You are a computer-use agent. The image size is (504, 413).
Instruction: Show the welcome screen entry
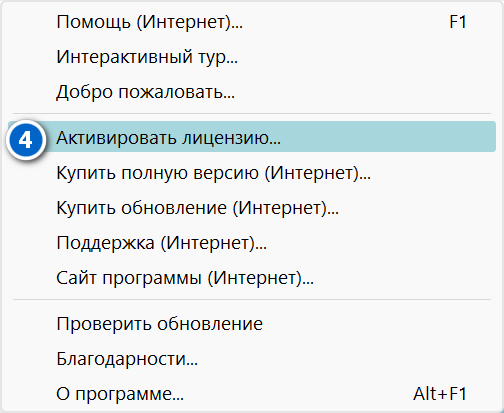(x=252, y=92)
